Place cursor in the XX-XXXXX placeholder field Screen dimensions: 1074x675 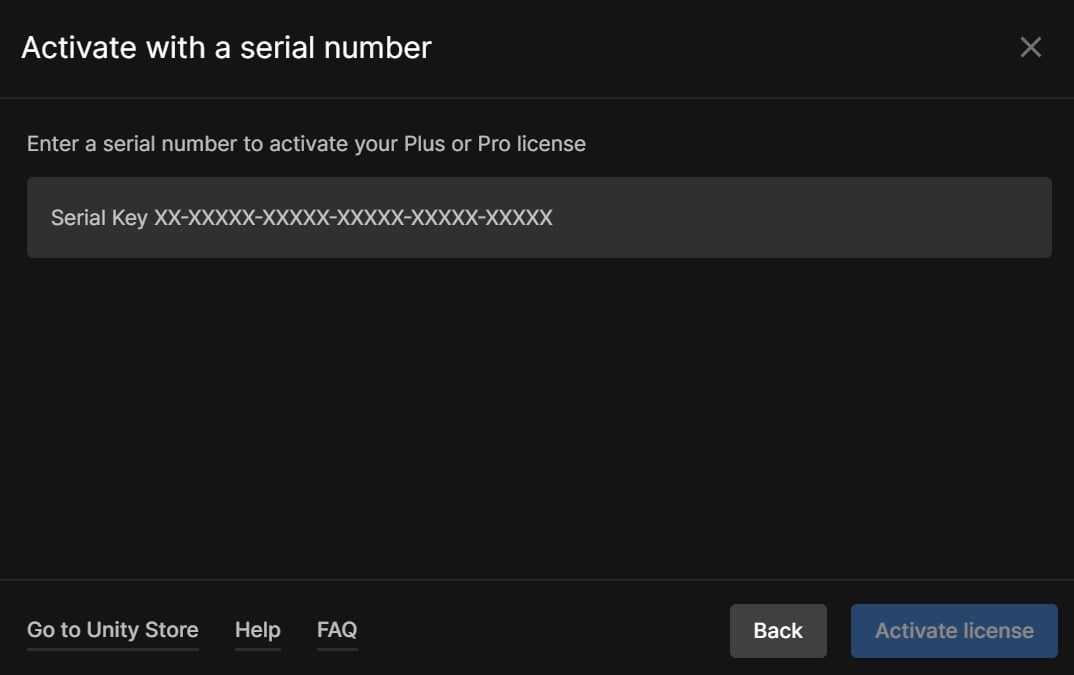(538, 217)
